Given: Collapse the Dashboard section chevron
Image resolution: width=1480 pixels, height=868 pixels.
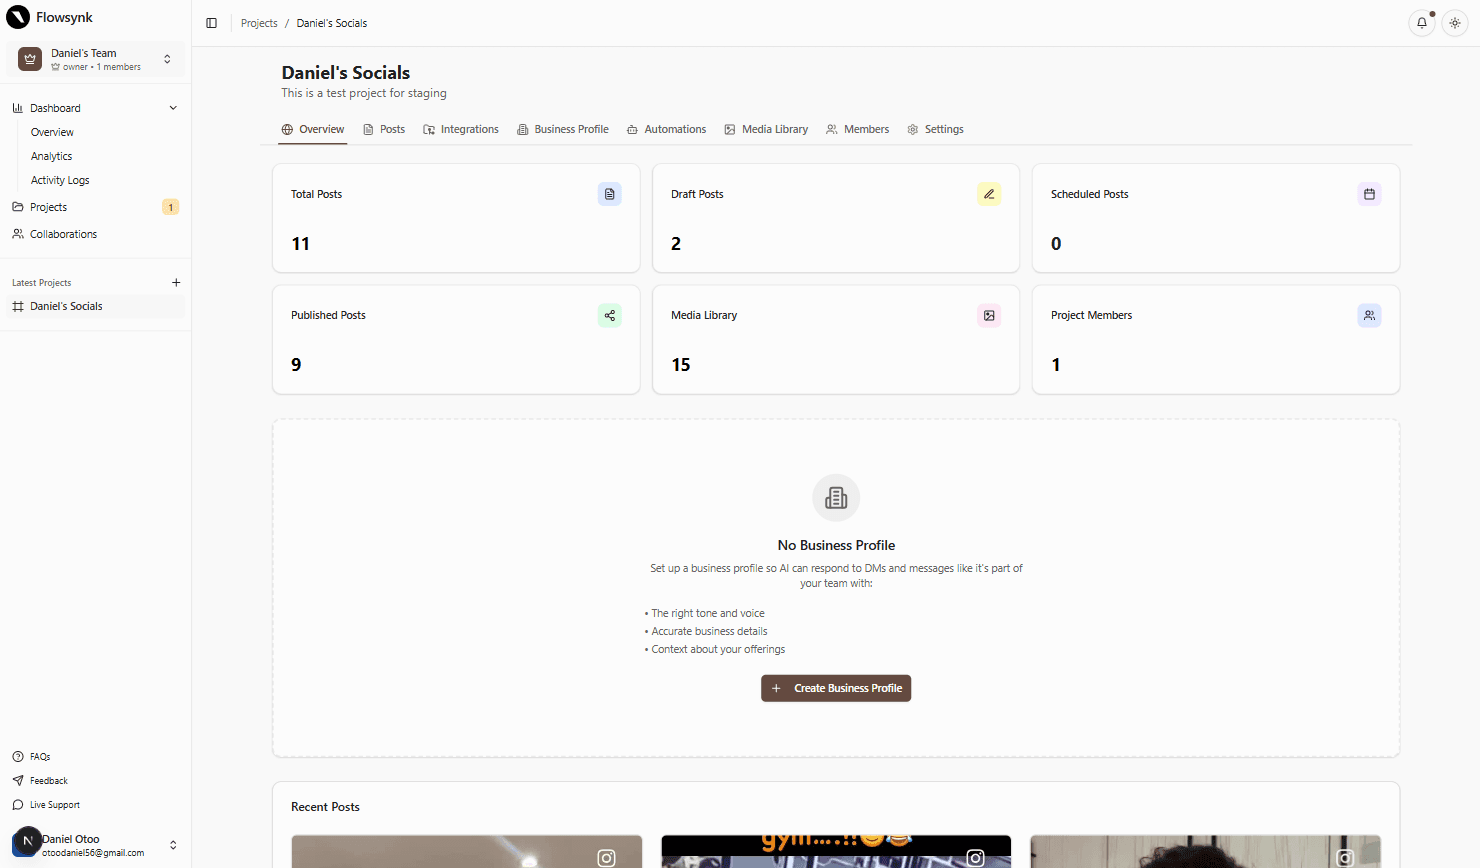Looking at the screenshot, I should pos(173,107).
